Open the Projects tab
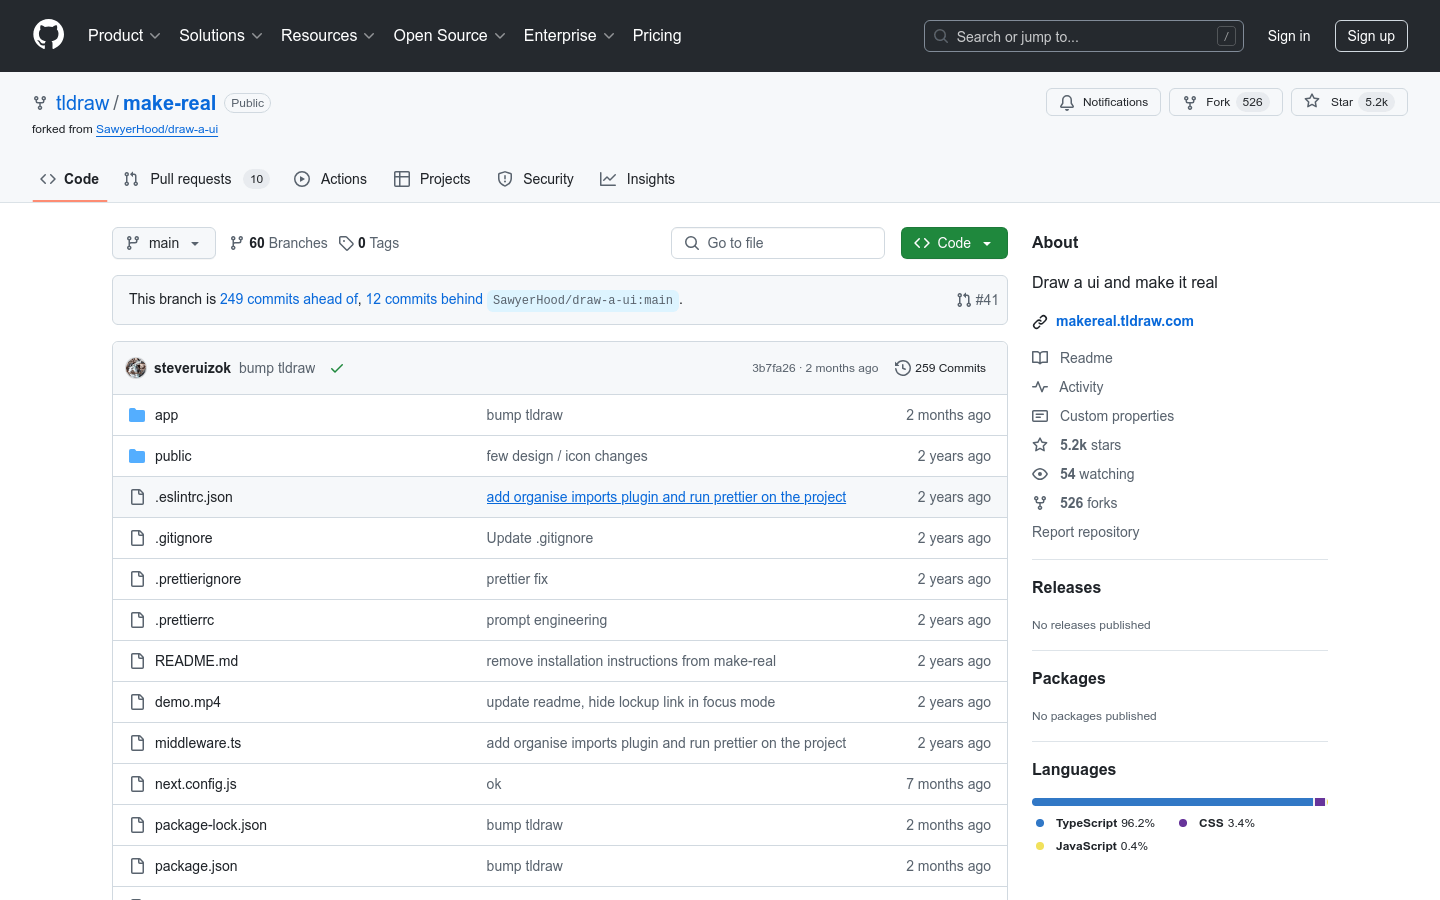 click(432, 179)
